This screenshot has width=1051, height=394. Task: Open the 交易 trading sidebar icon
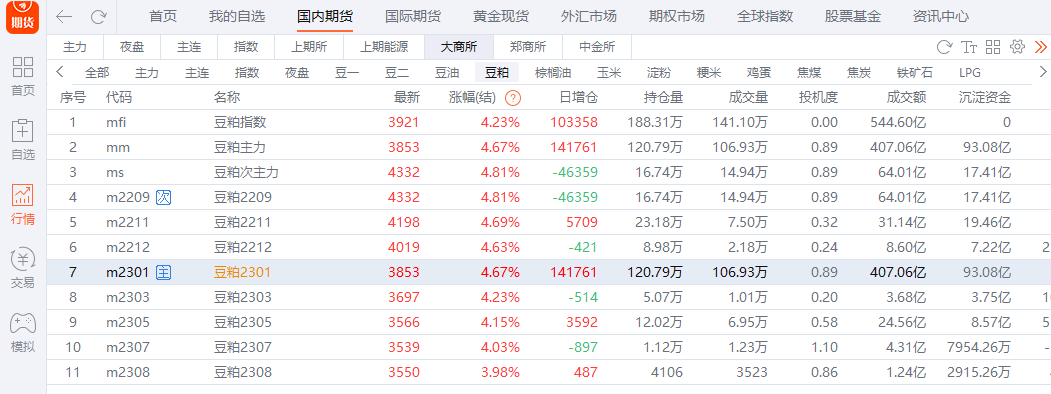pos(23,269)
